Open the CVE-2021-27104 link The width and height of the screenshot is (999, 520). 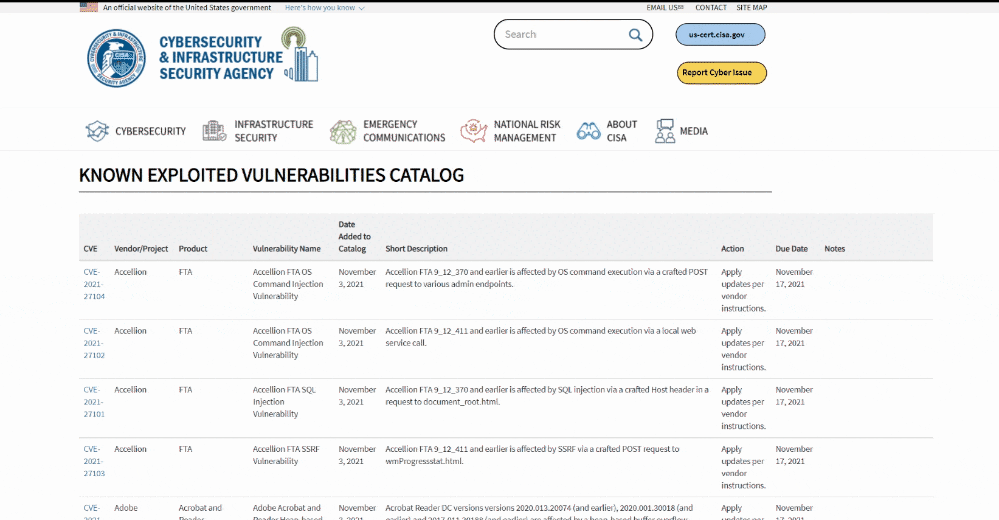click(94, 284)
